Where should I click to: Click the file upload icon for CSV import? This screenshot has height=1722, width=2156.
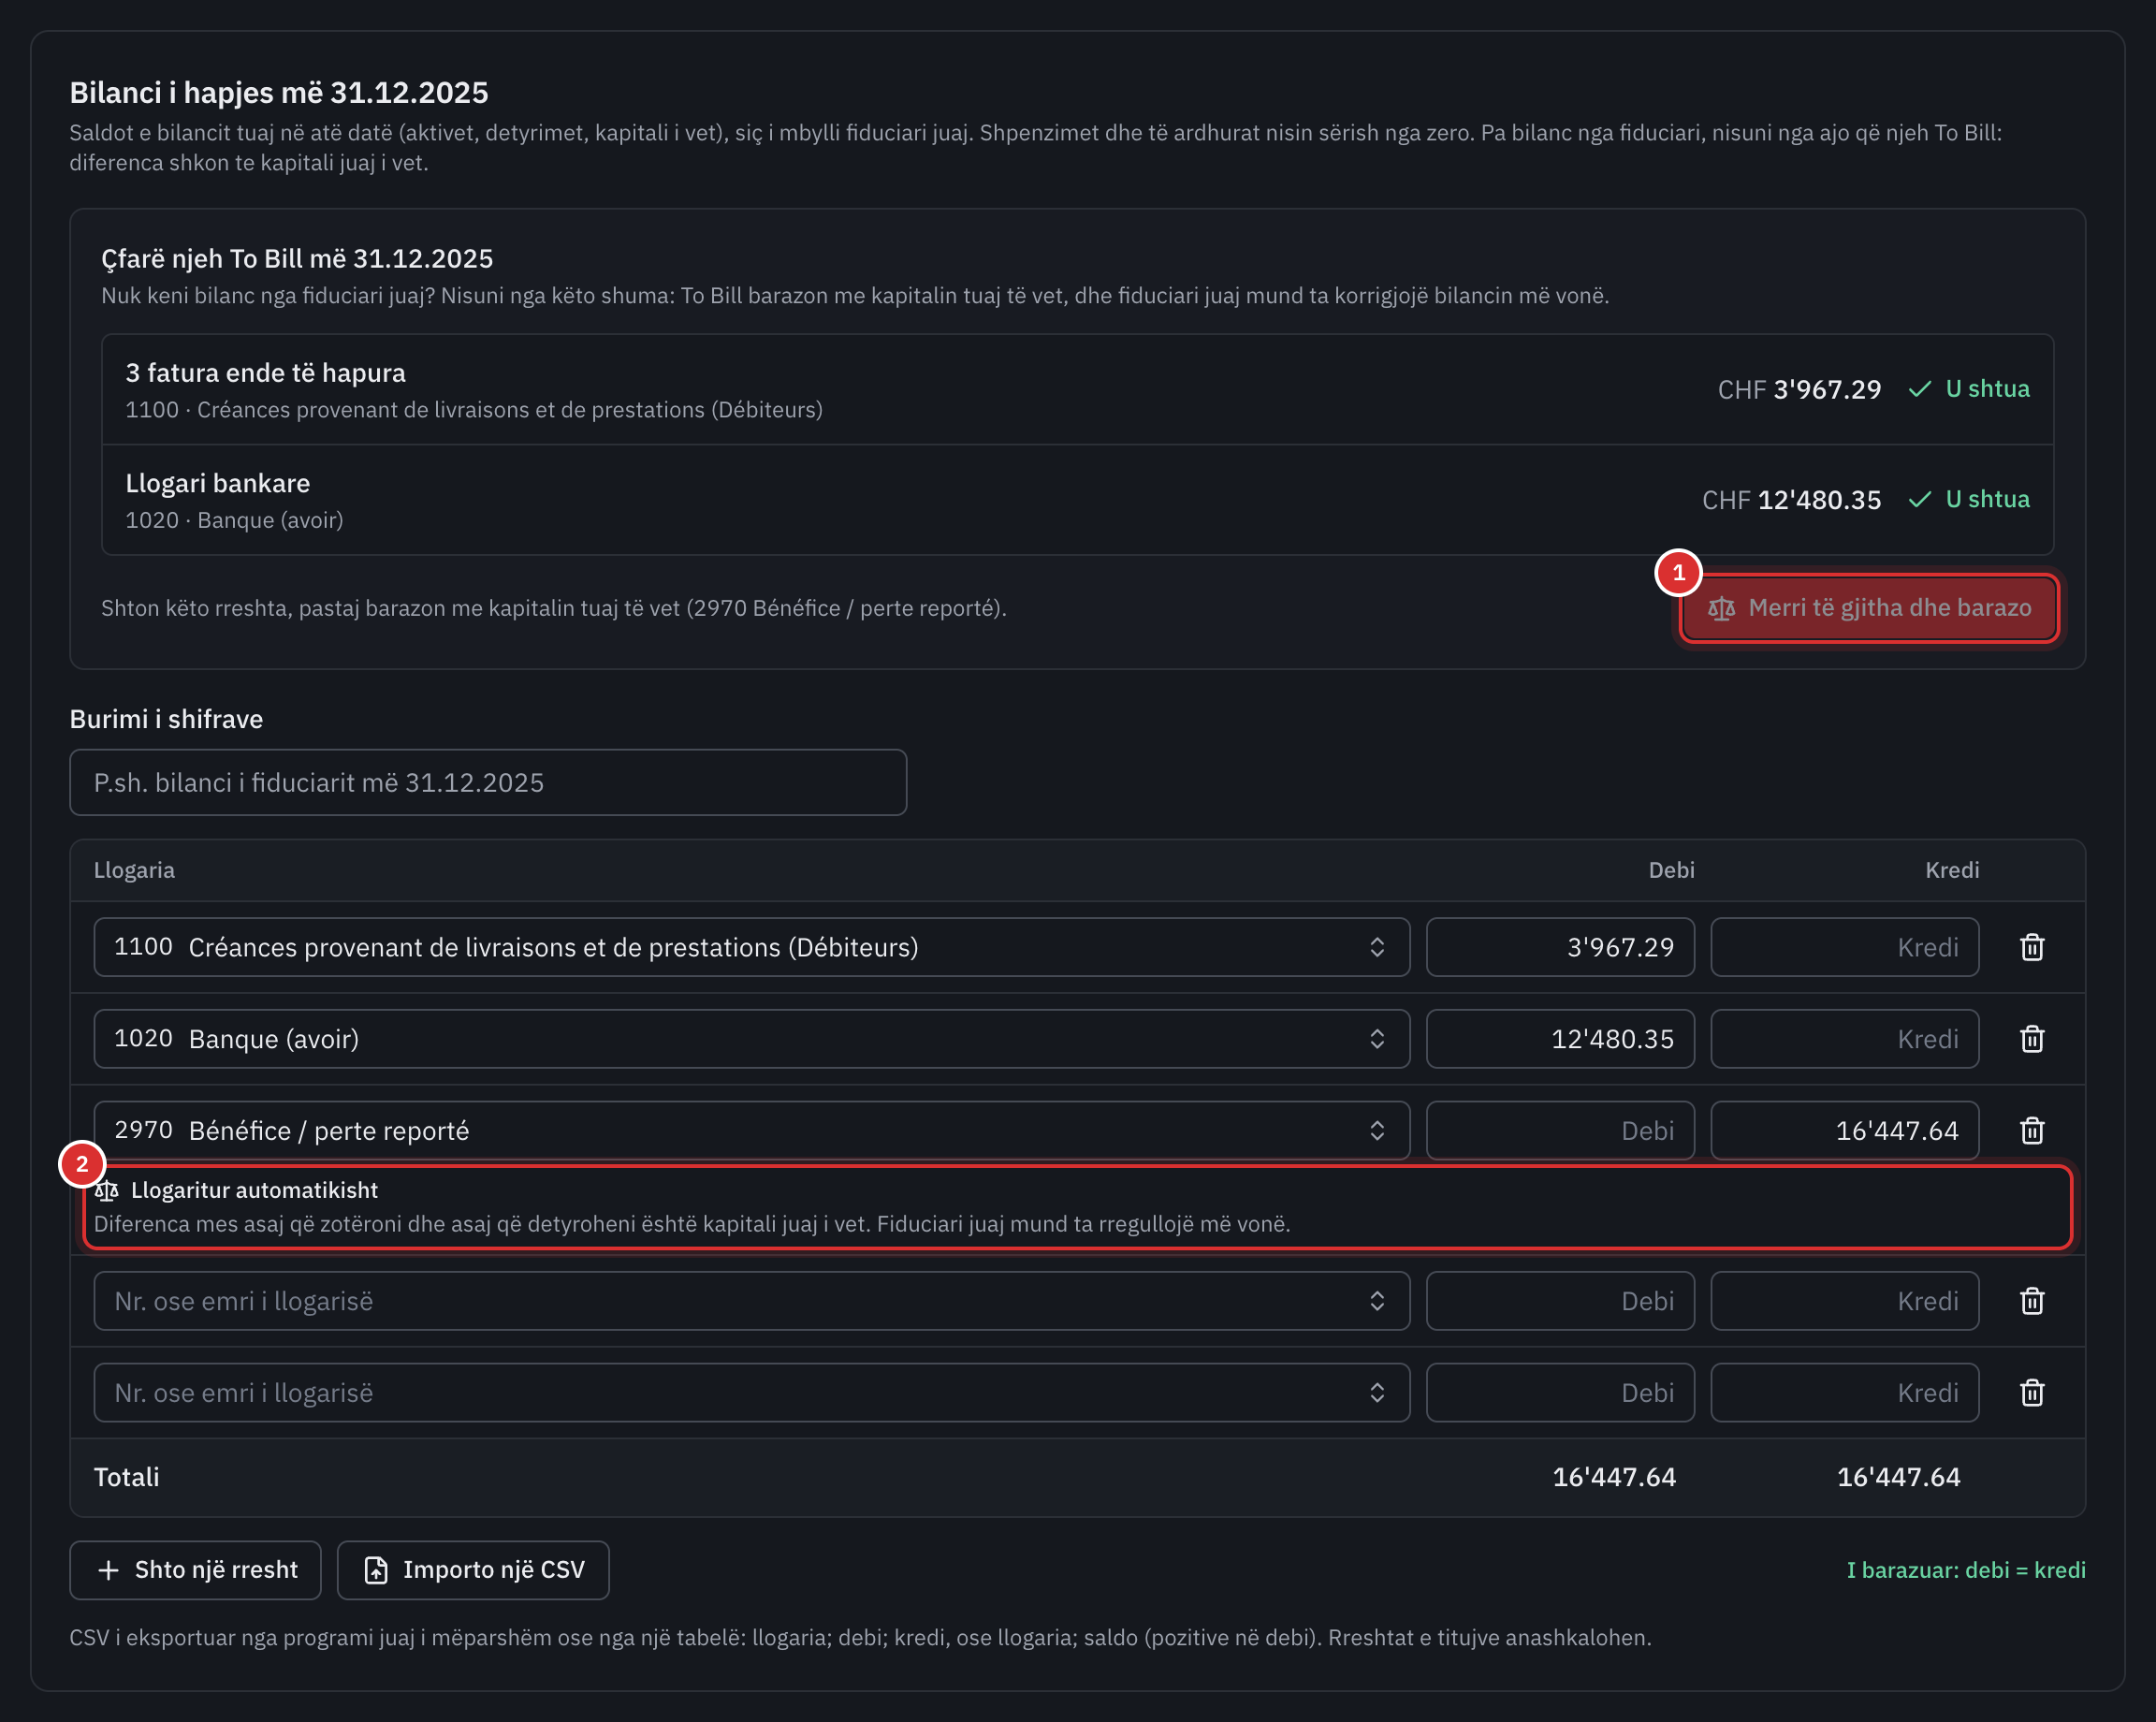click(x=376, y=1570)
